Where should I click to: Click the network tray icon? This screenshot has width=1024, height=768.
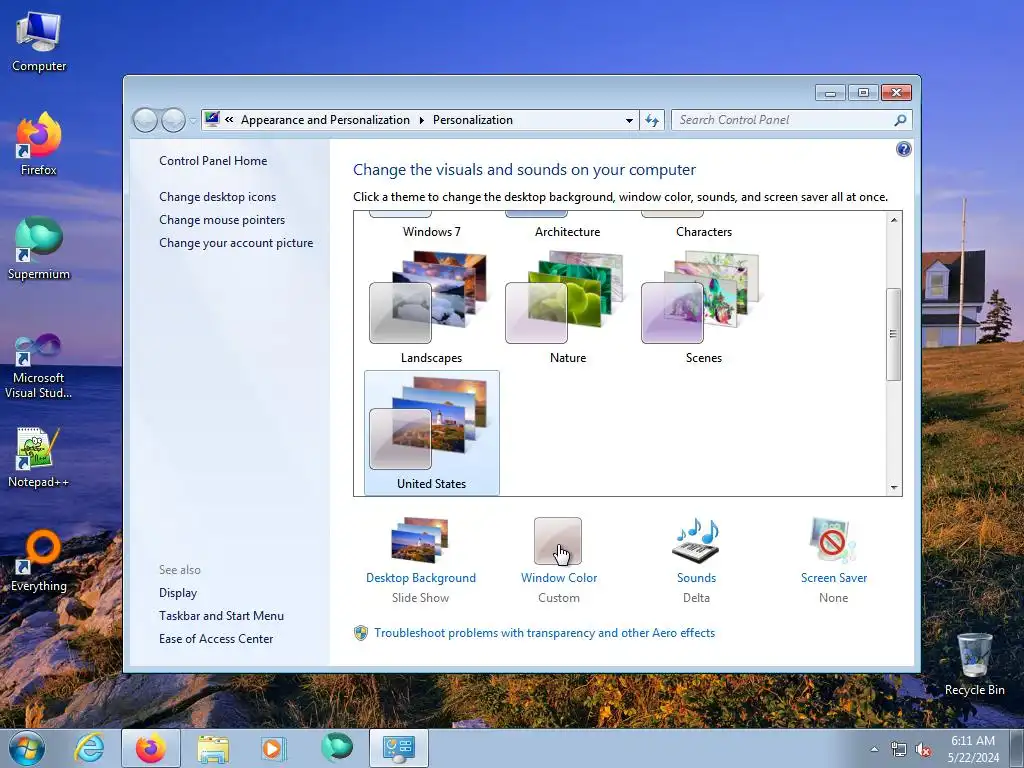coord(899,750)
